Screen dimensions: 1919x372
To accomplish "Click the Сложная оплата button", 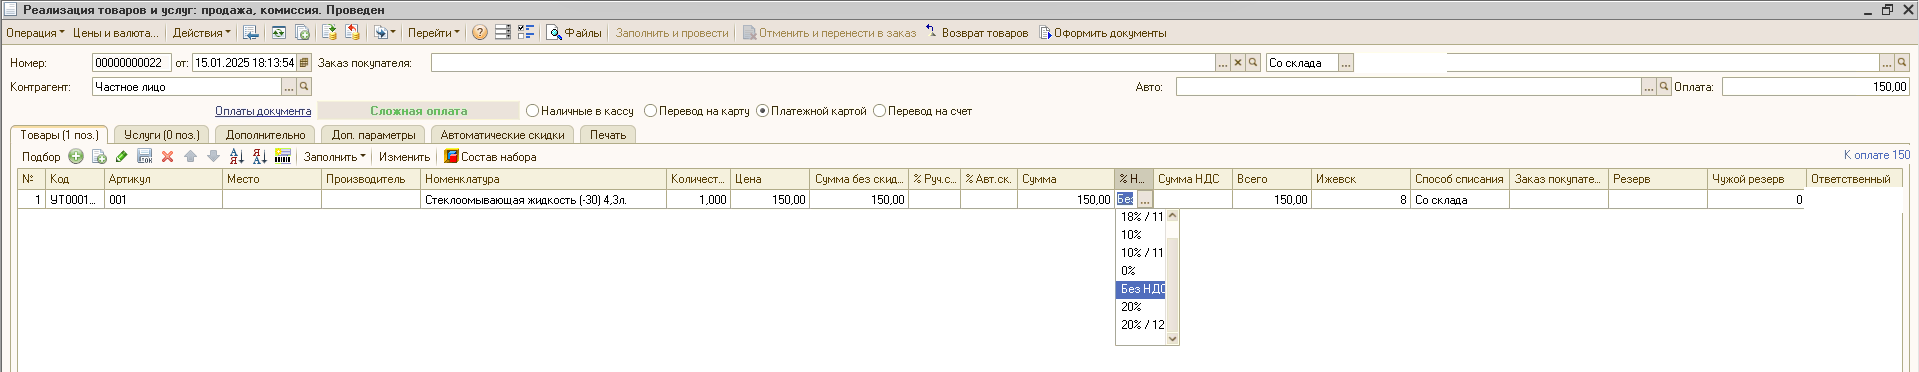I will [x=418, y=111].
